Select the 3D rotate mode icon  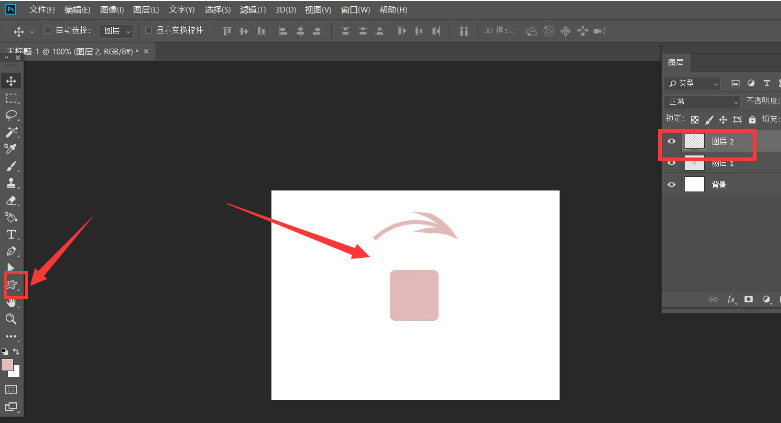click(531, 31)
